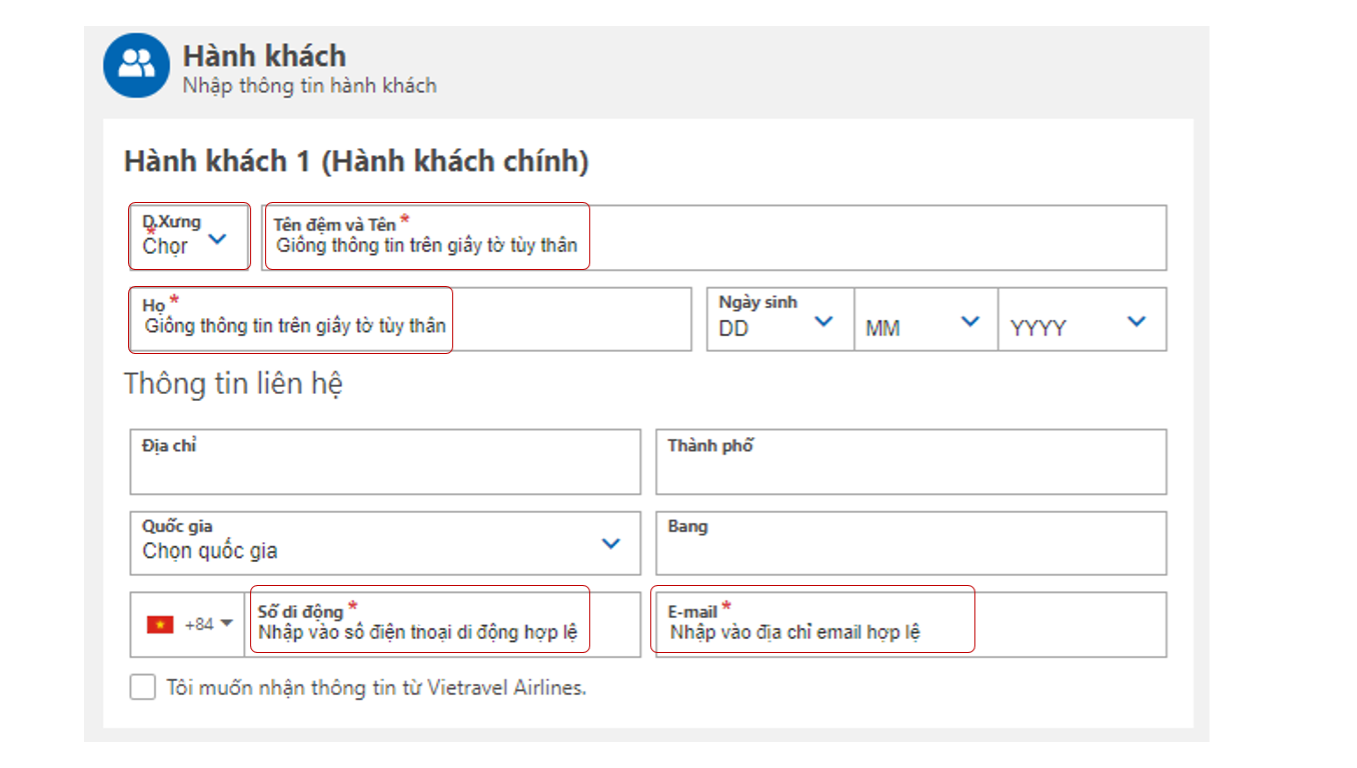Click the Nhập thông tin hành khách subtitle

[x=309, y=86]
